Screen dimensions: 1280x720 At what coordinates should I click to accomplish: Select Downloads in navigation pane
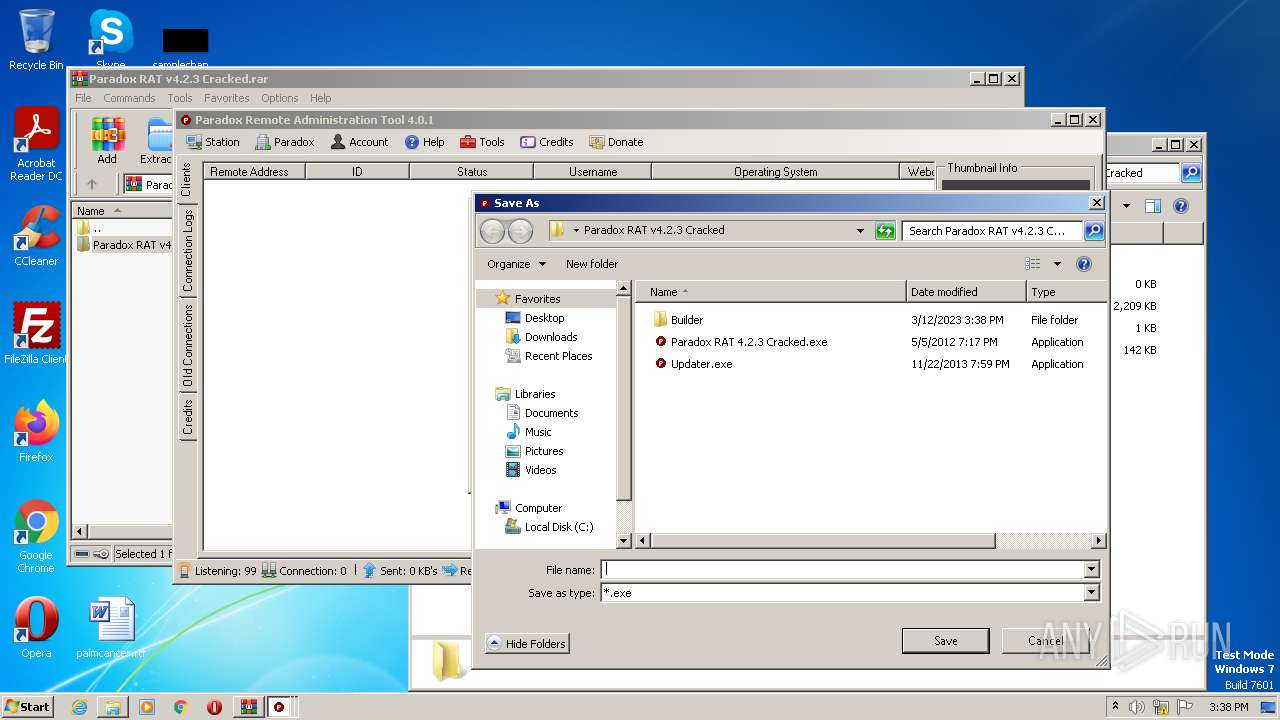[x=550, y=337]
